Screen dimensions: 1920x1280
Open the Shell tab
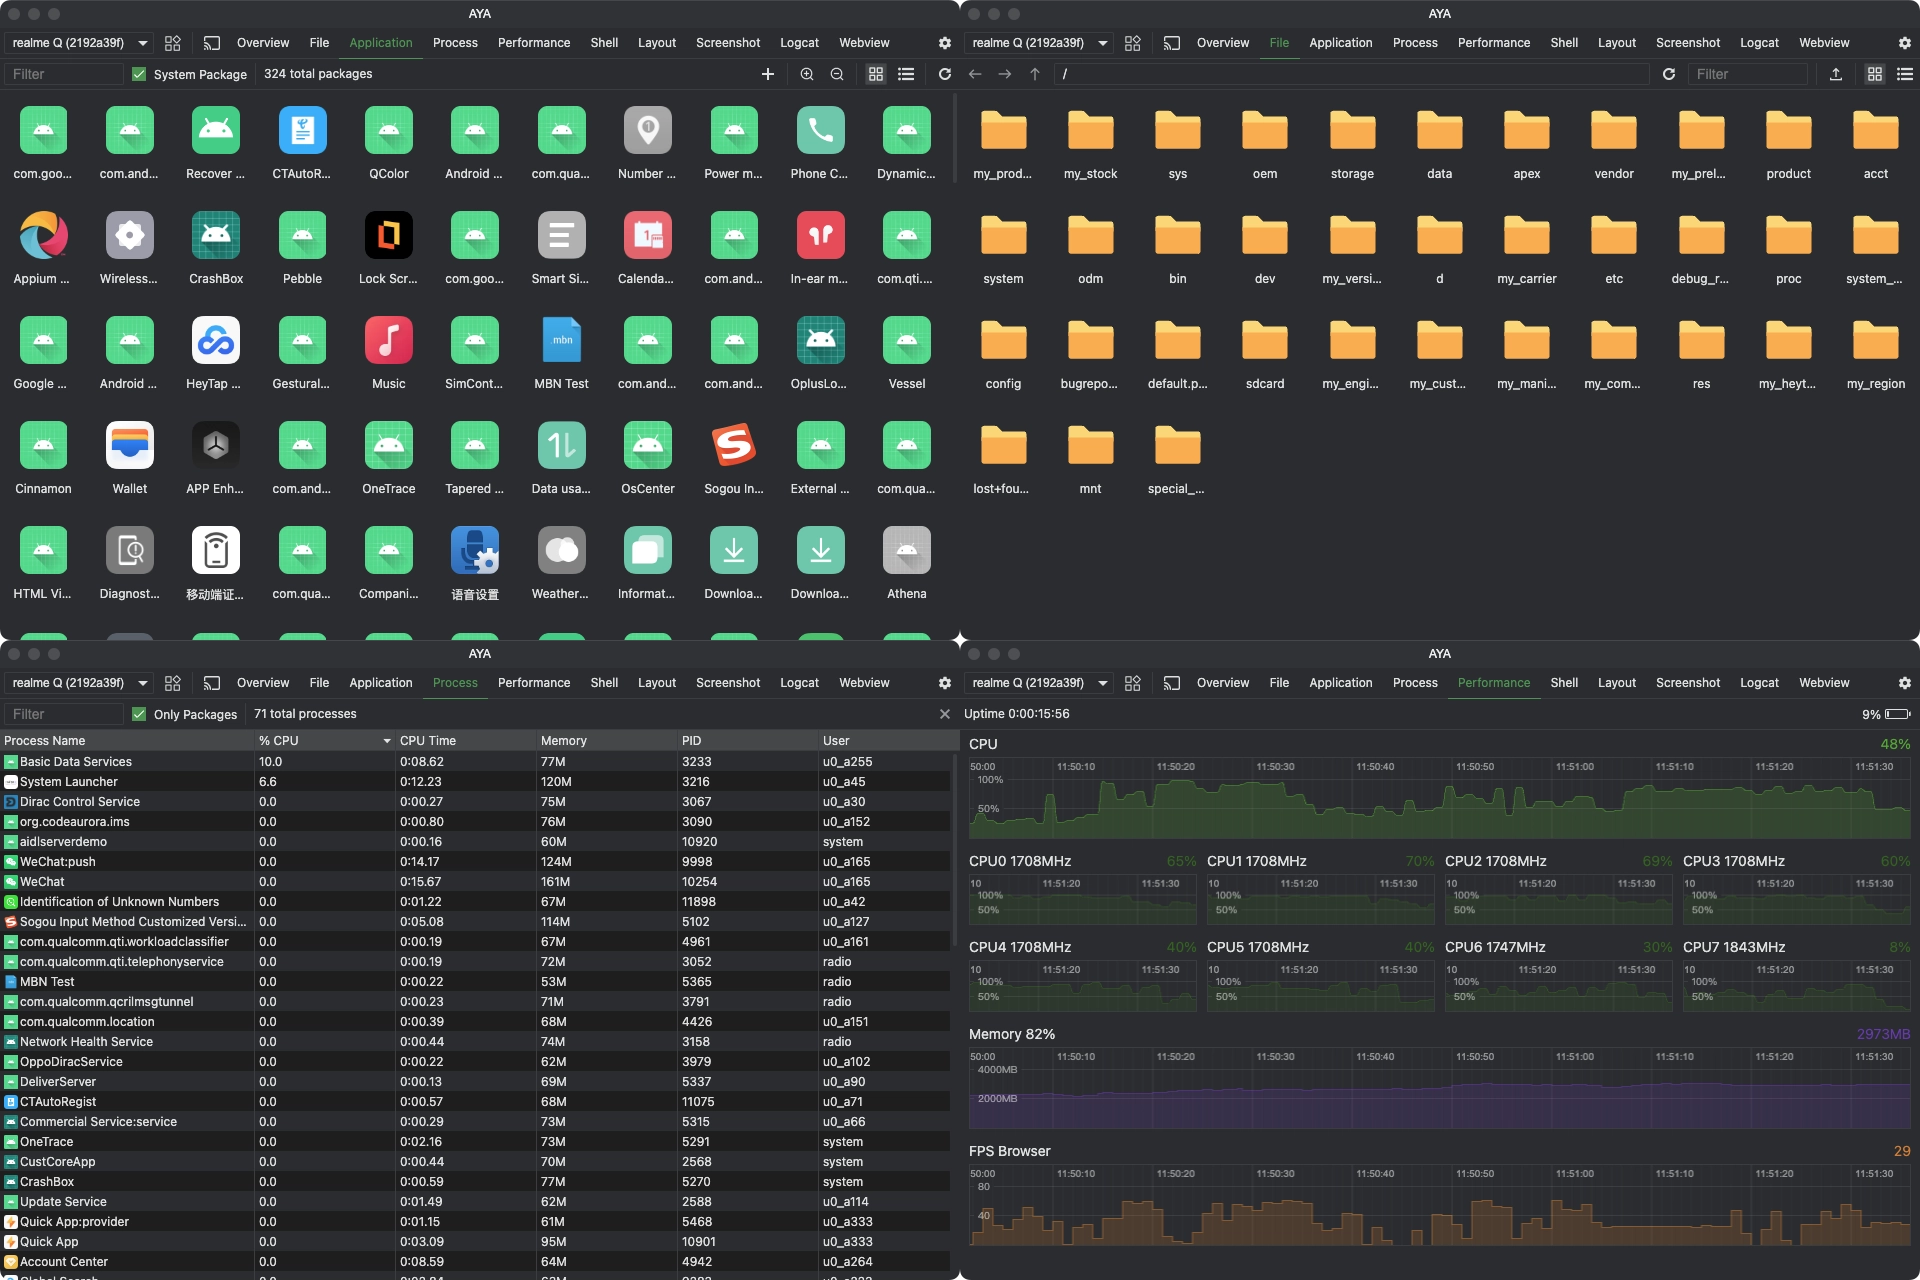[x=604, y=43]
